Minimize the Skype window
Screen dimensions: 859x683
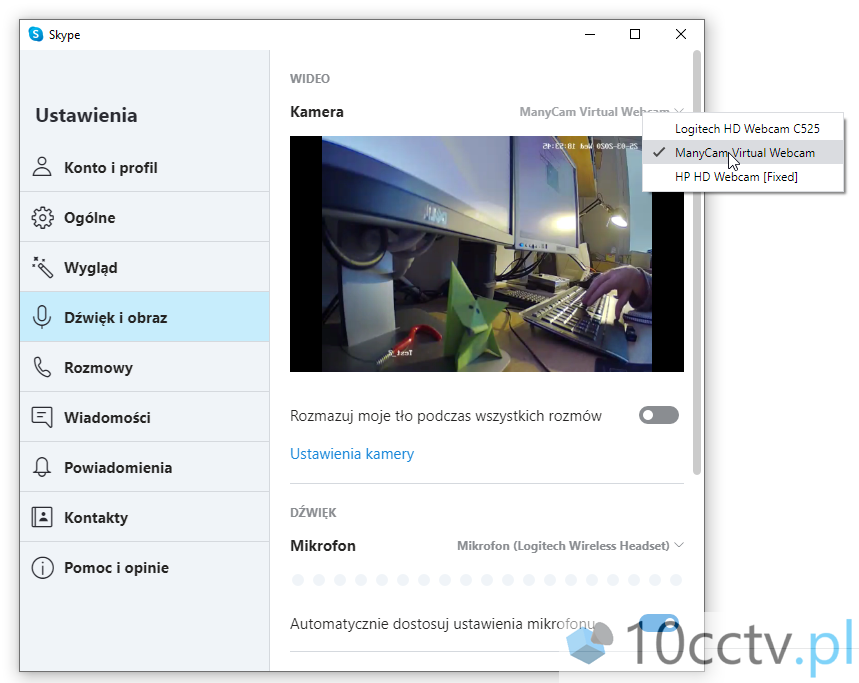pos(590,35)
